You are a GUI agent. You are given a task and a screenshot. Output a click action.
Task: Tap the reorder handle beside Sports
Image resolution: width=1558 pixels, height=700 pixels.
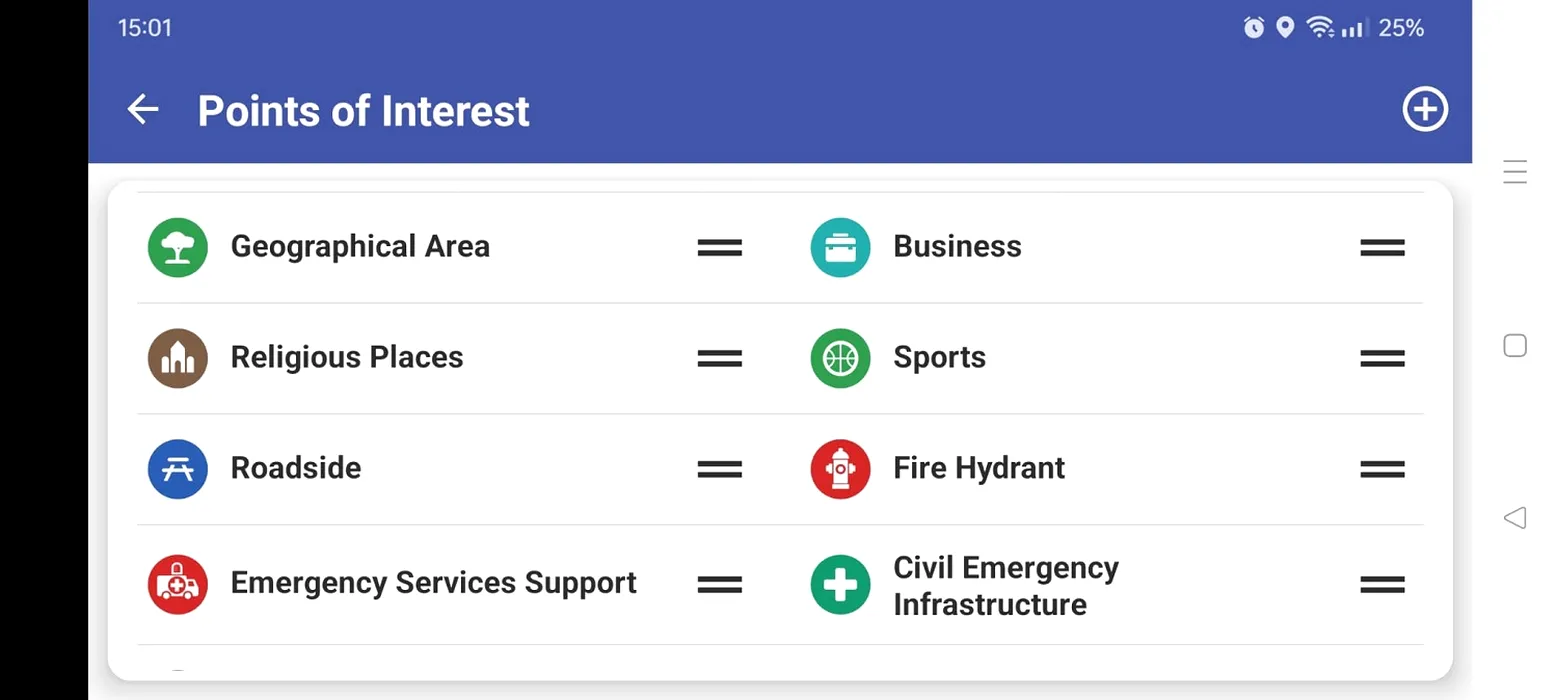[1382, 359]
